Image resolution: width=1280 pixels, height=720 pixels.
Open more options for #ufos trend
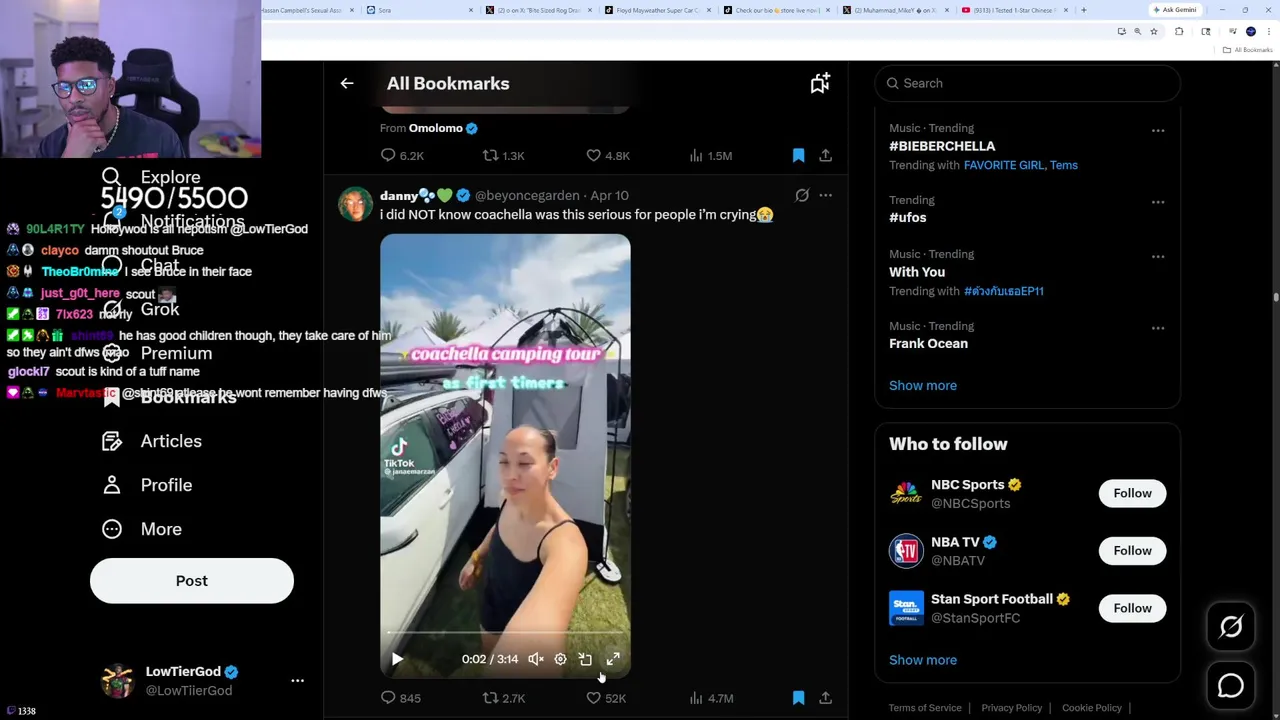coord(1158,203)
